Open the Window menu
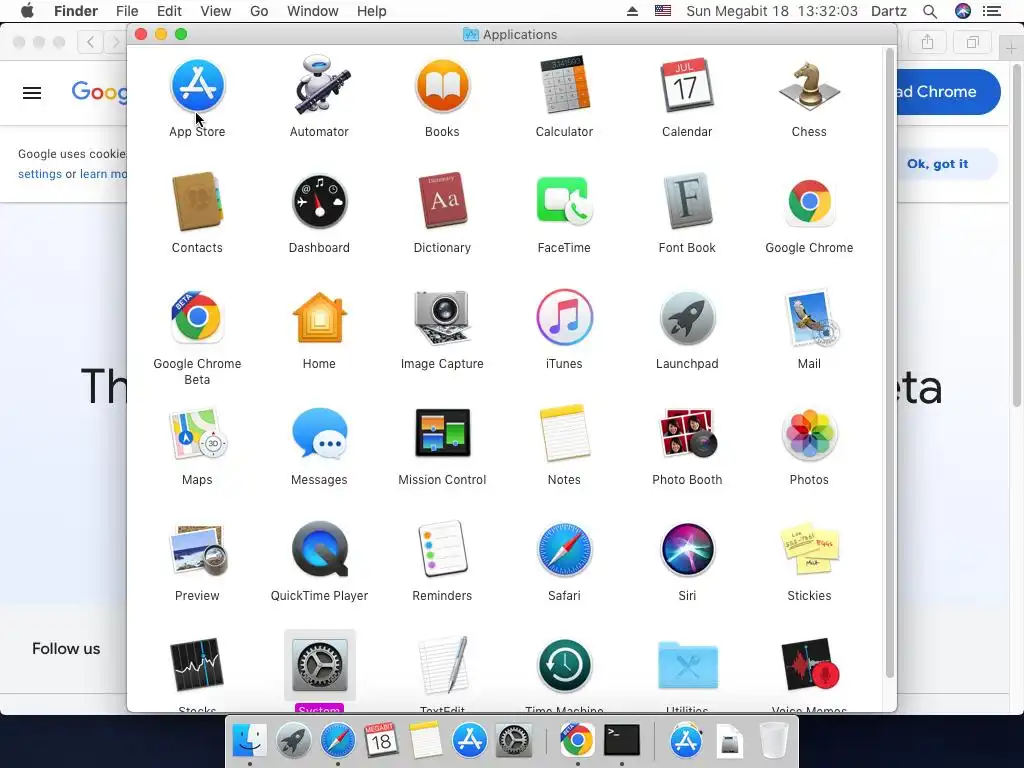Viewport: 1024px width, 768px height. [313, 11]
